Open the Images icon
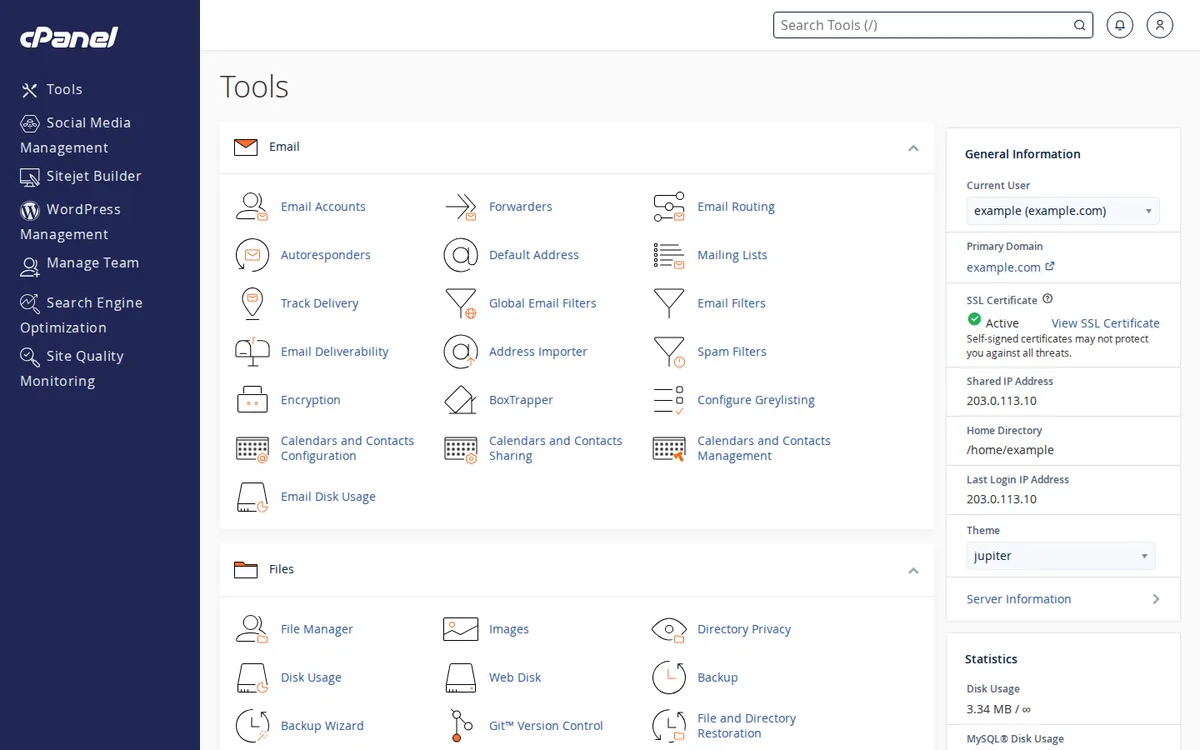The image size is (1200, 750). click(x=460, y=629)
